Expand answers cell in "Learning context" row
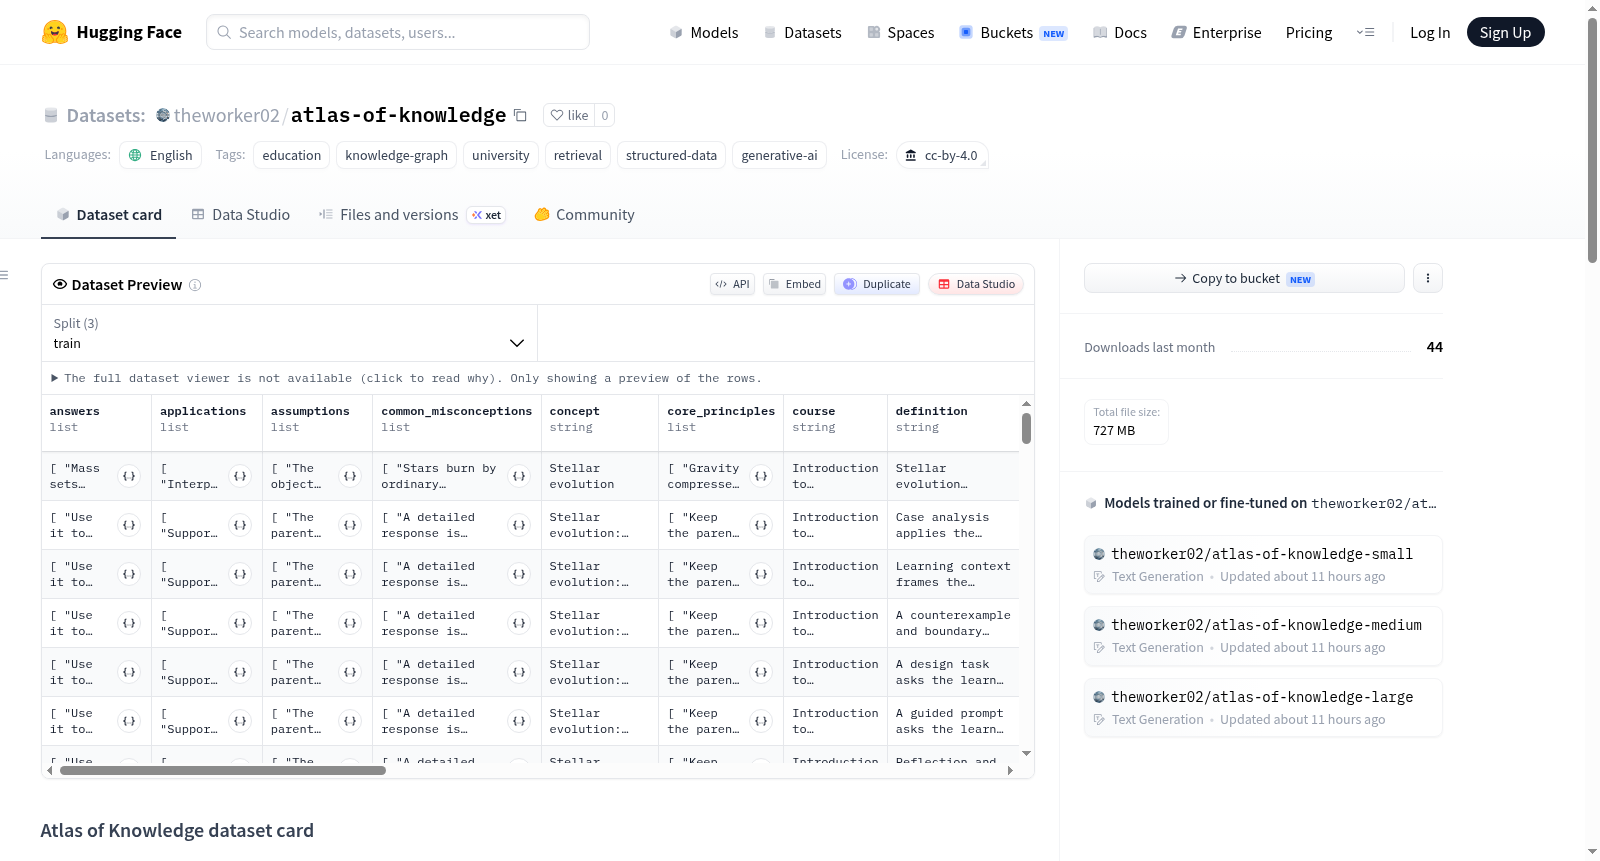Image resolution: width=1600 pixels, height=861 pixels. pos(129,574)
